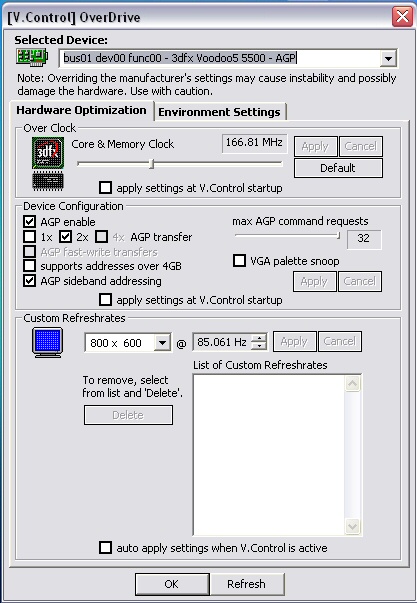Click the graphics card icon beside Selected Device
Viewport: 417px width, 603px height.
[x=32, y=57]
